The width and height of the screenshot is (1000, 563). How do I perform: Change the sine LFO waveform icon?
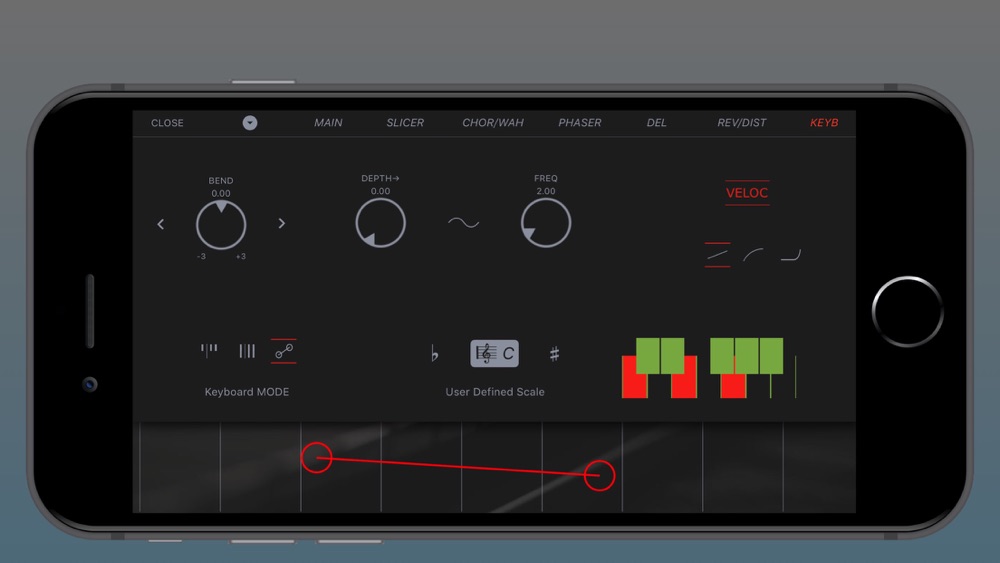pos(464,223)
